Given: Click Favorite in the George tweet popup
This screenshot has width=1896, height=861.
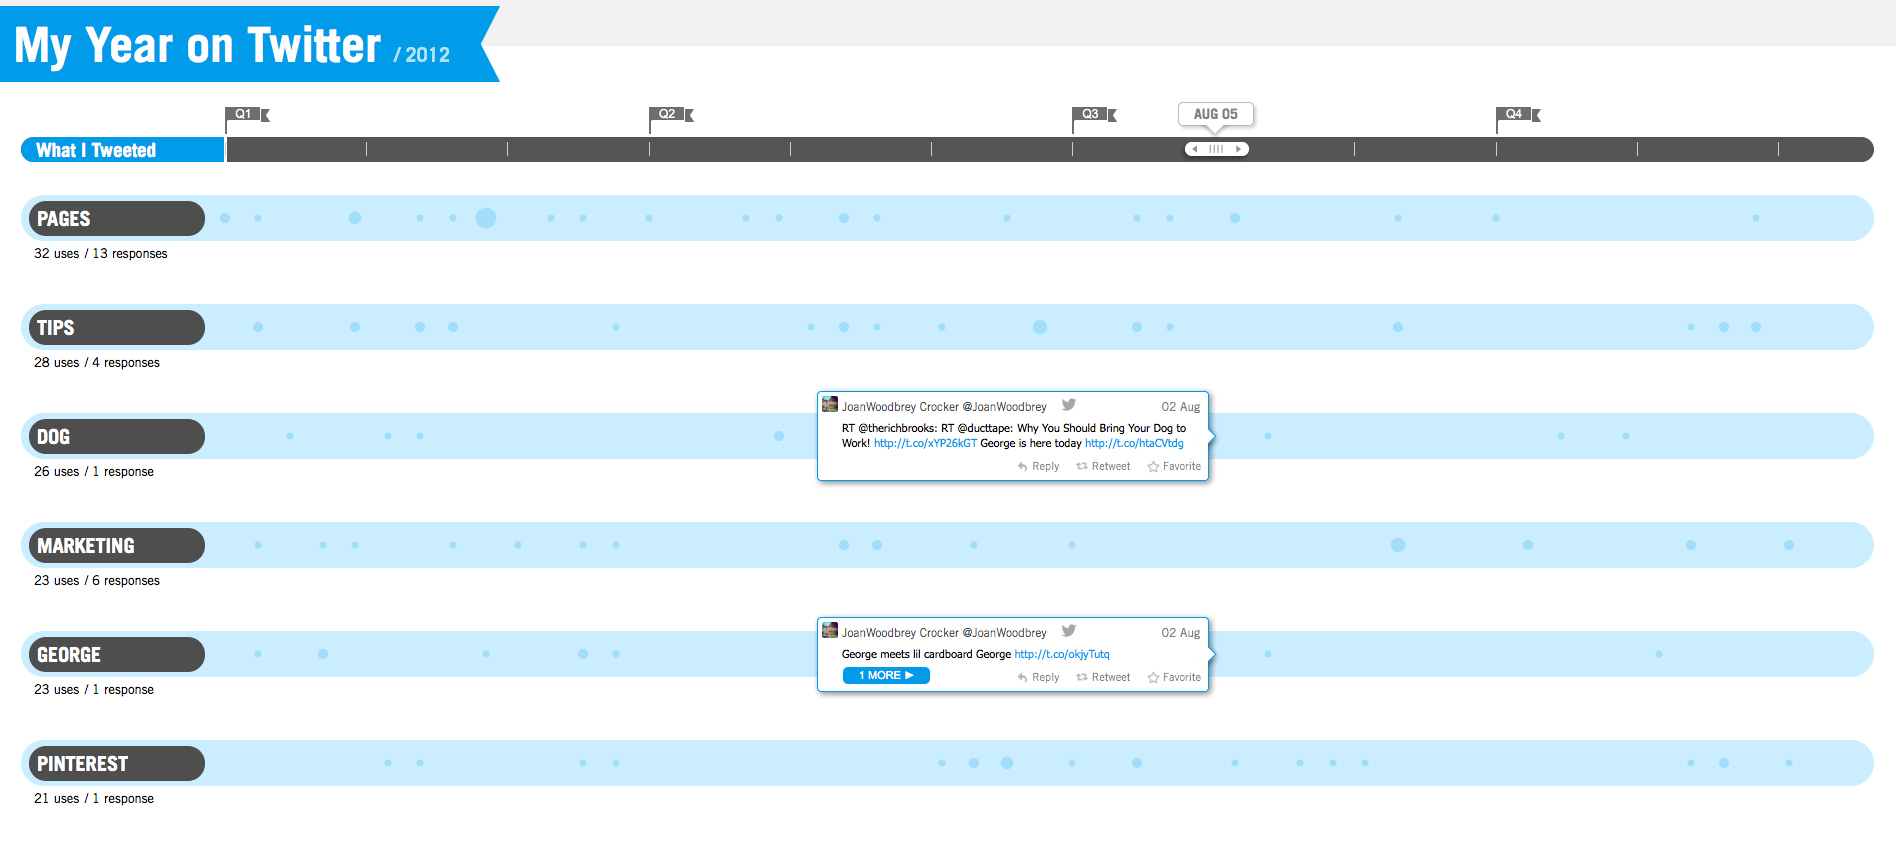Looking at the screenshot, I should tap(1174, 677).
